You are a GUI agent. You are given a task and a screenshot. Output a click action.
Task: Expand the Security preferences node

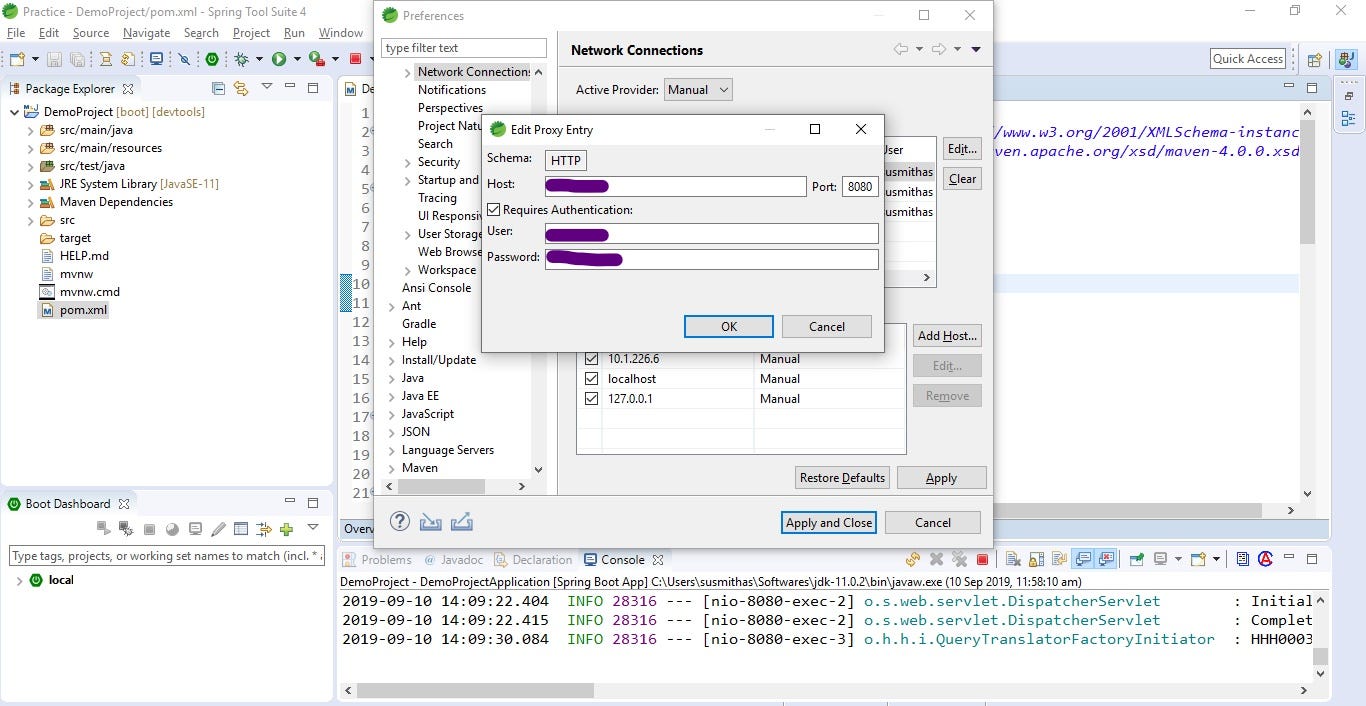pos(408,162)
